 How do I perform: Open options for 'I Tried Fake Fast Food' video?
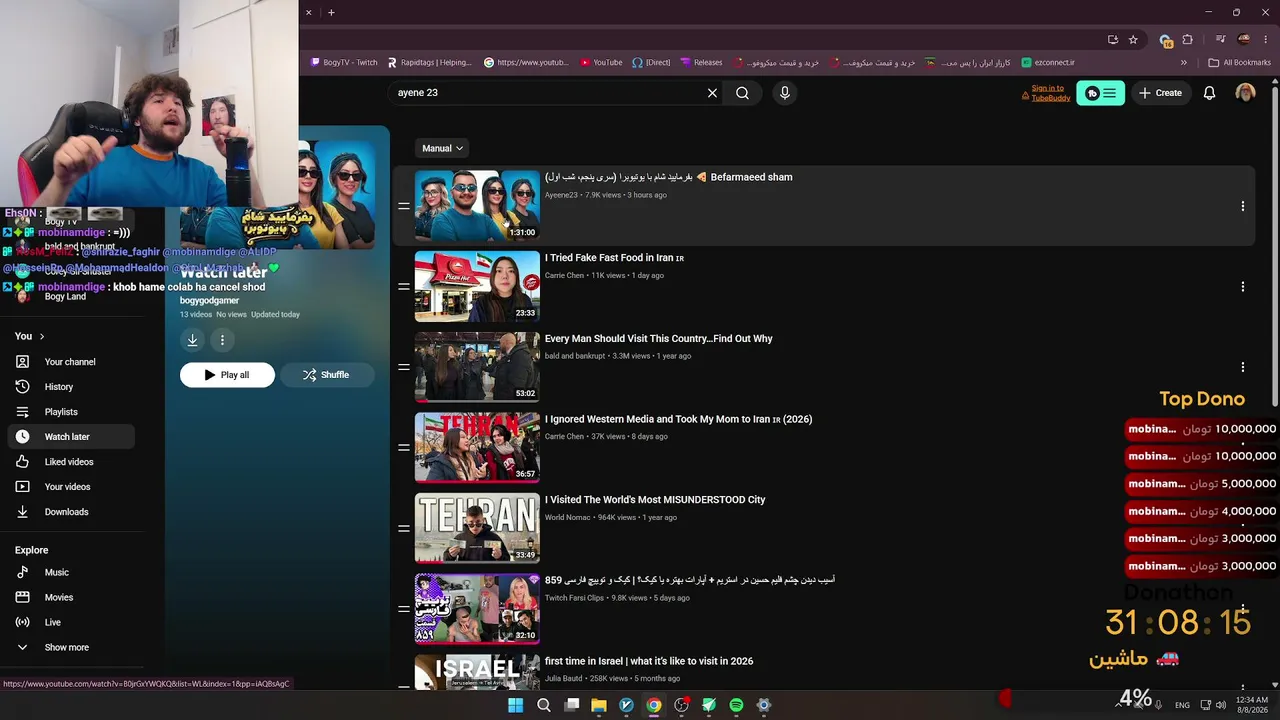click(x=1243, y=287)
